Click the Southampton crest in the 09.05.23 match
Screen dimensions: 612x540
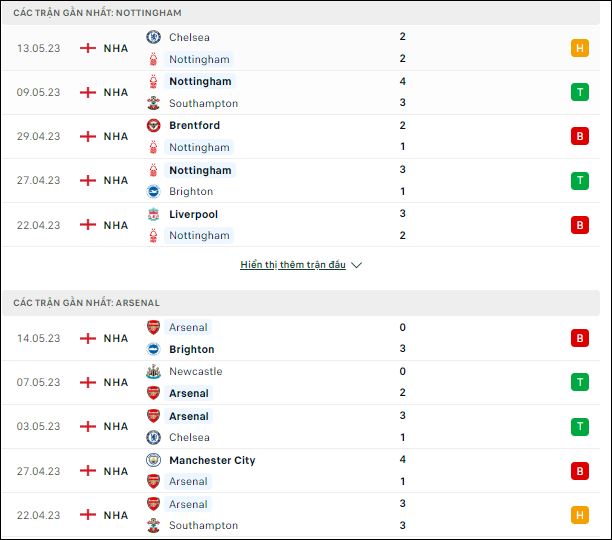tap(153, 103)
